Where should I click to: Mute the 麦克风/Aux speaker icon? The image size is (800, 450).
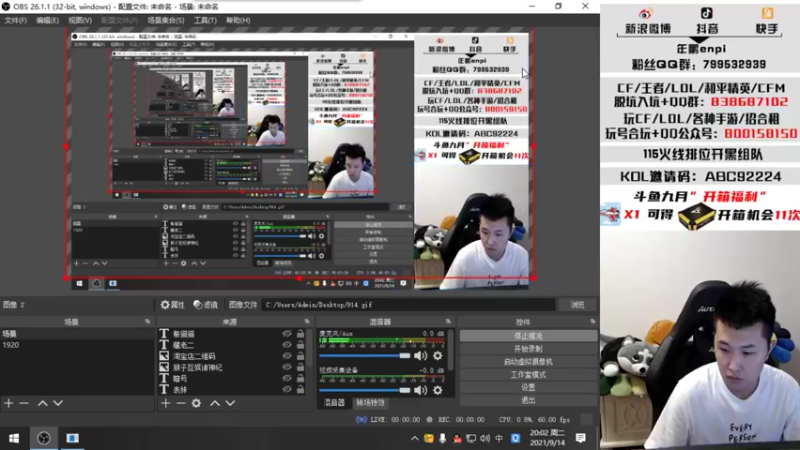click(x=420, y=356)
